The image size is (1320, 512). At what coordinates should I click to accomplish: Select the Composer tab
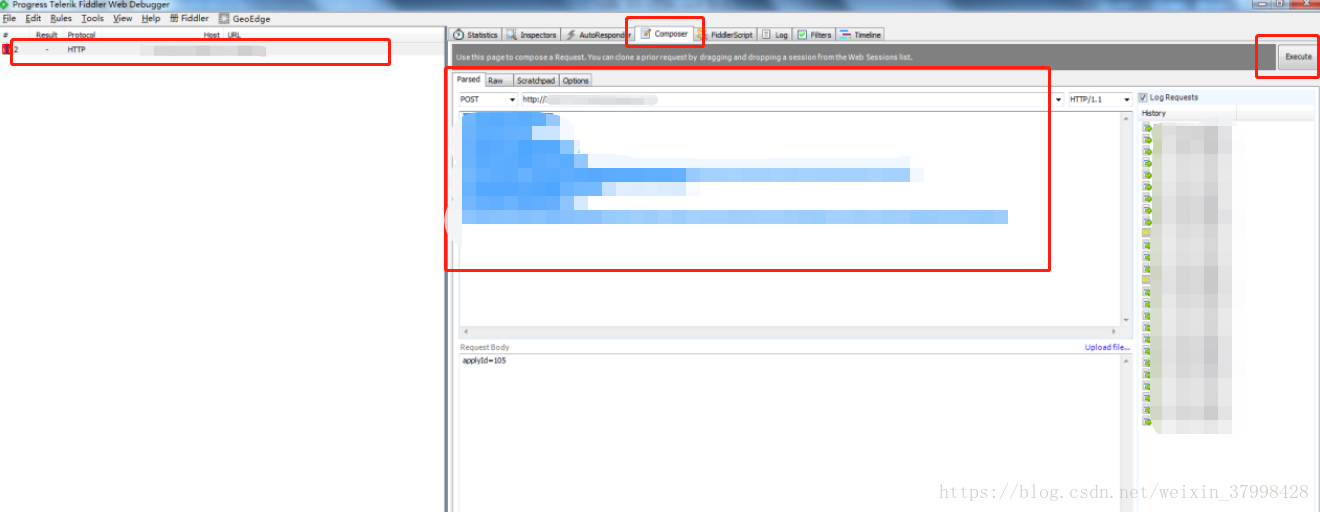pos(665,34)
